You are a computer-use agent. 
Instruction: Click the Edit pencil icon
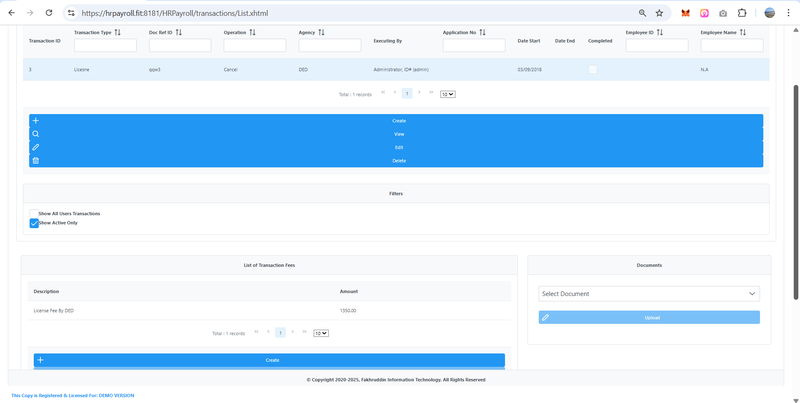point(36,147)
